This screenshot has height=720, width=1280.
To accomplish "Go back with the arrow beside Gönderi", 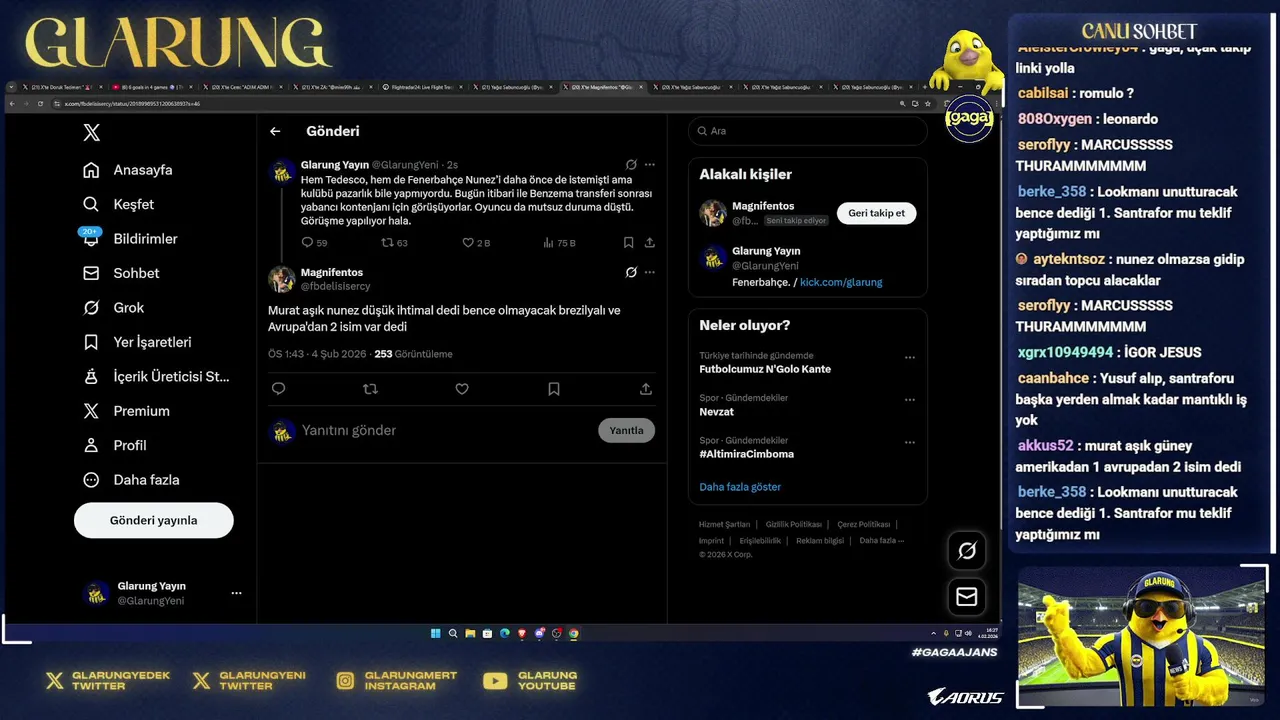I will [275, 131].
